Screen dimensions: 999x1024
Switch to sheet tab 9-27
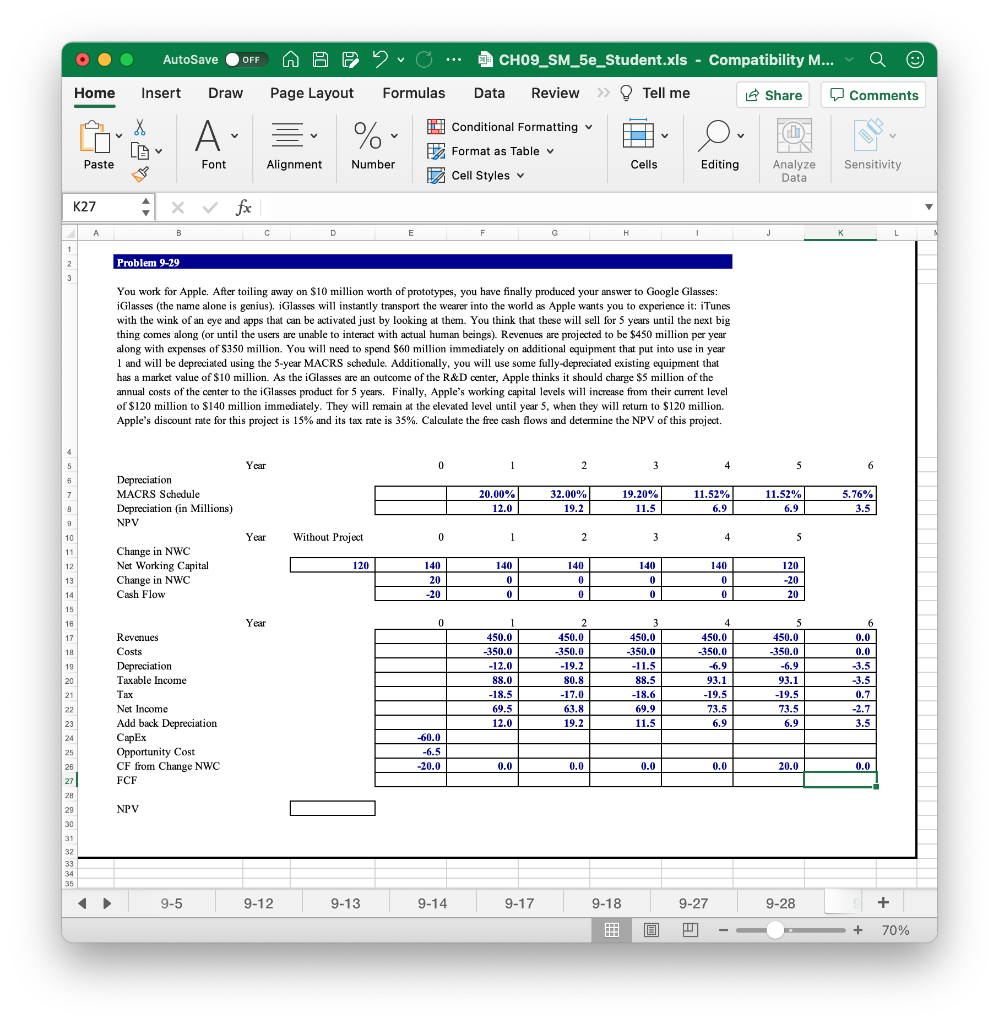point(693,903)
